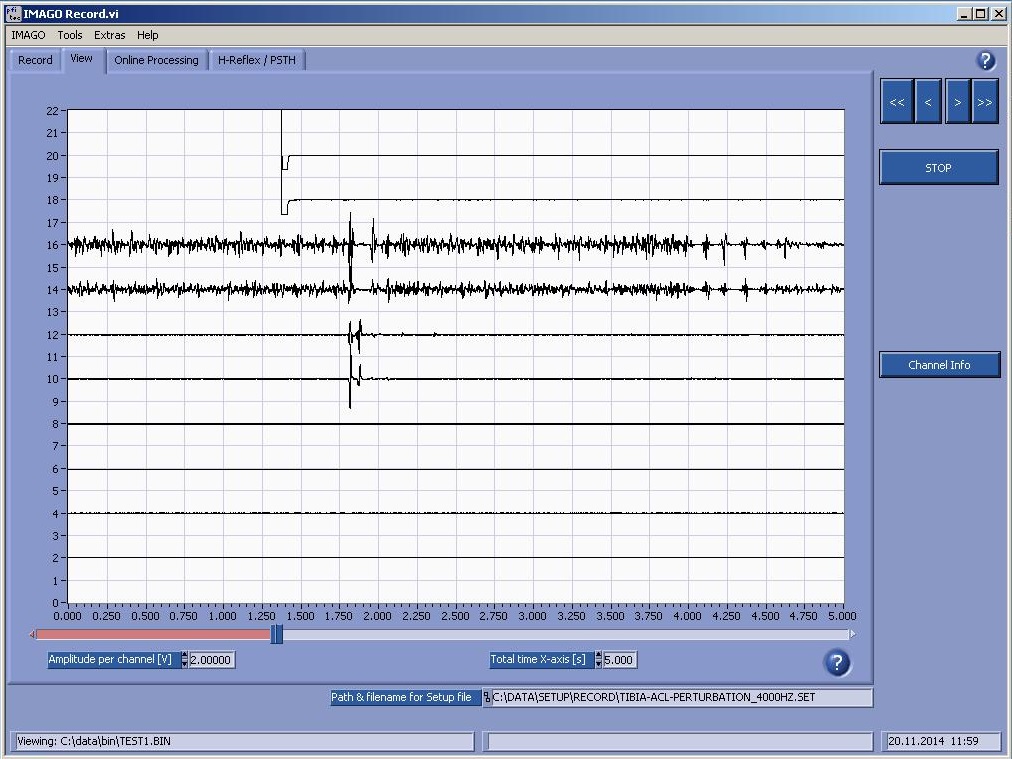Click the help question mark above the navigation buttons
1012x759 pixels.
[x=986, y=61]
